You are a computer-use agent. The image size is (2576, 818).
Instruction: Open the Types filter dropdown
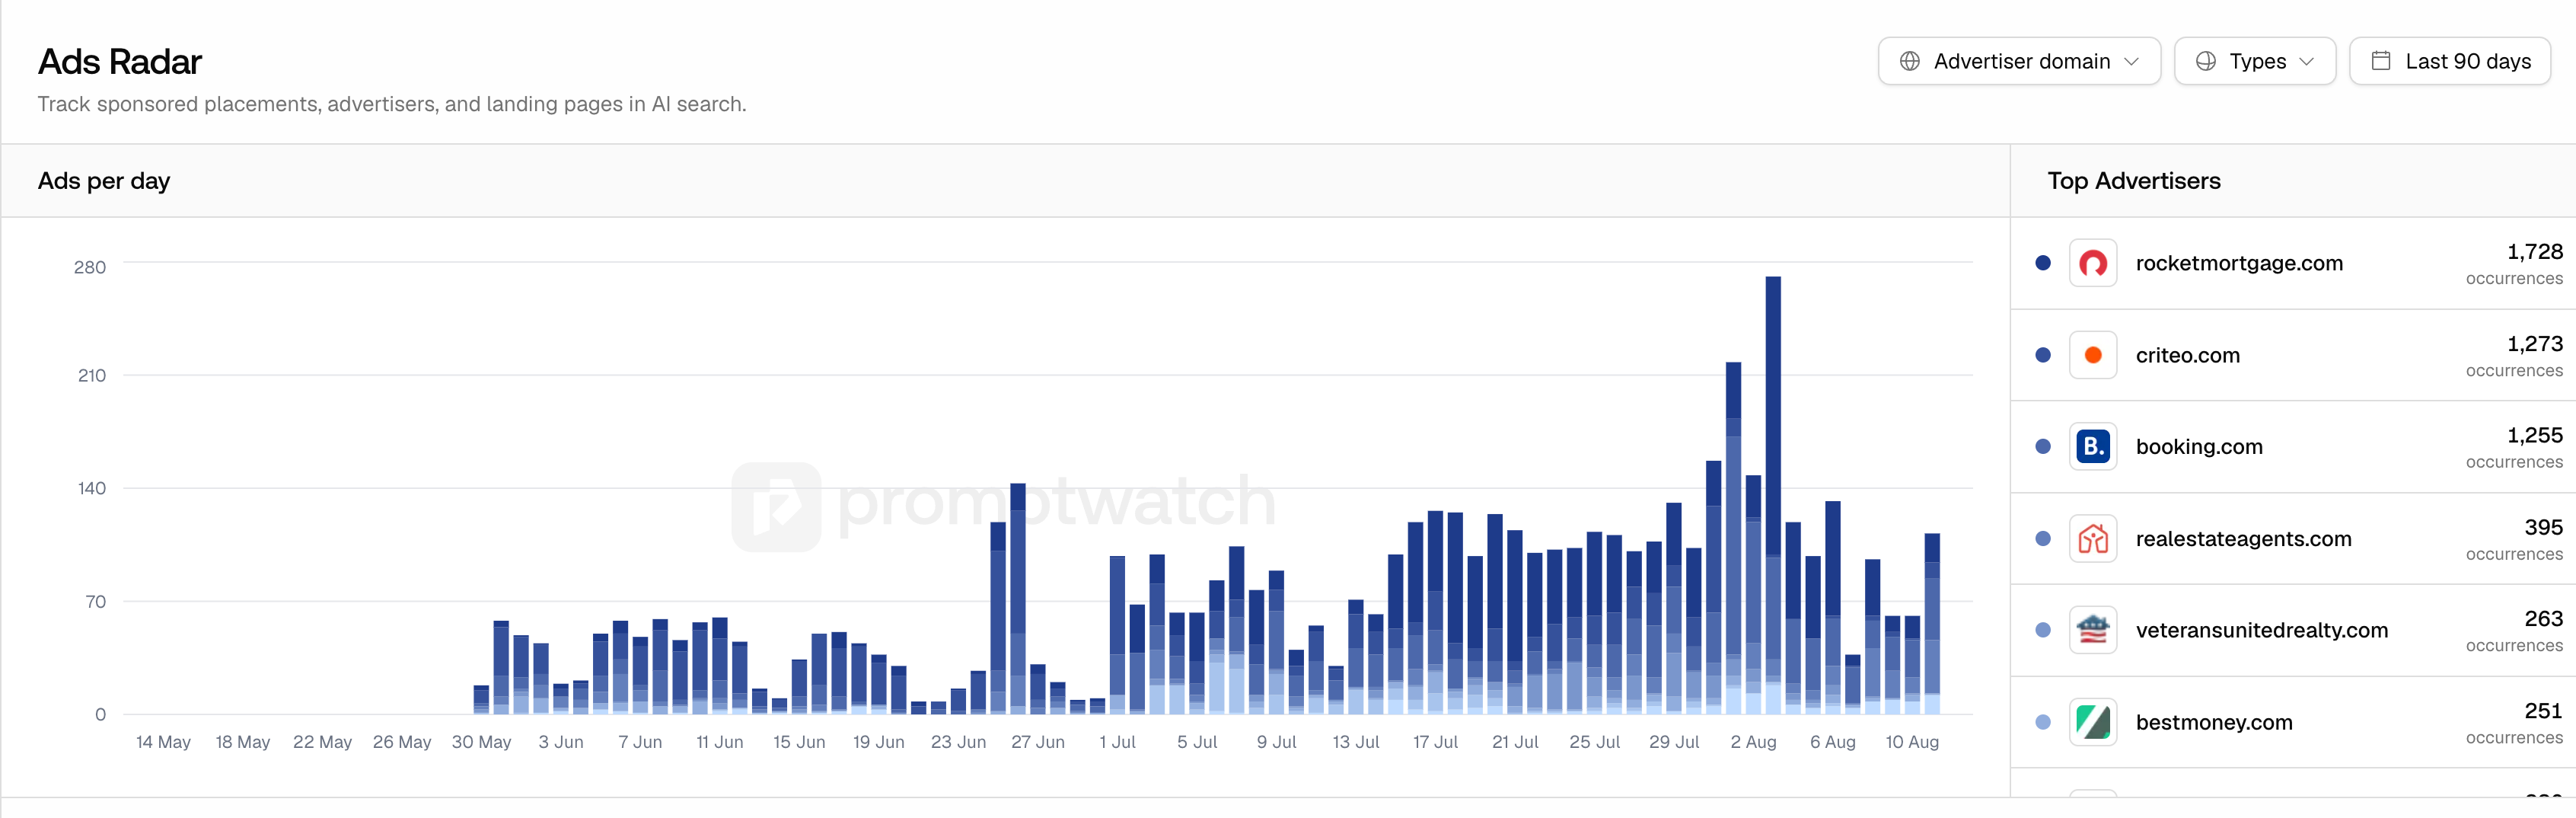pos(2254,61)
